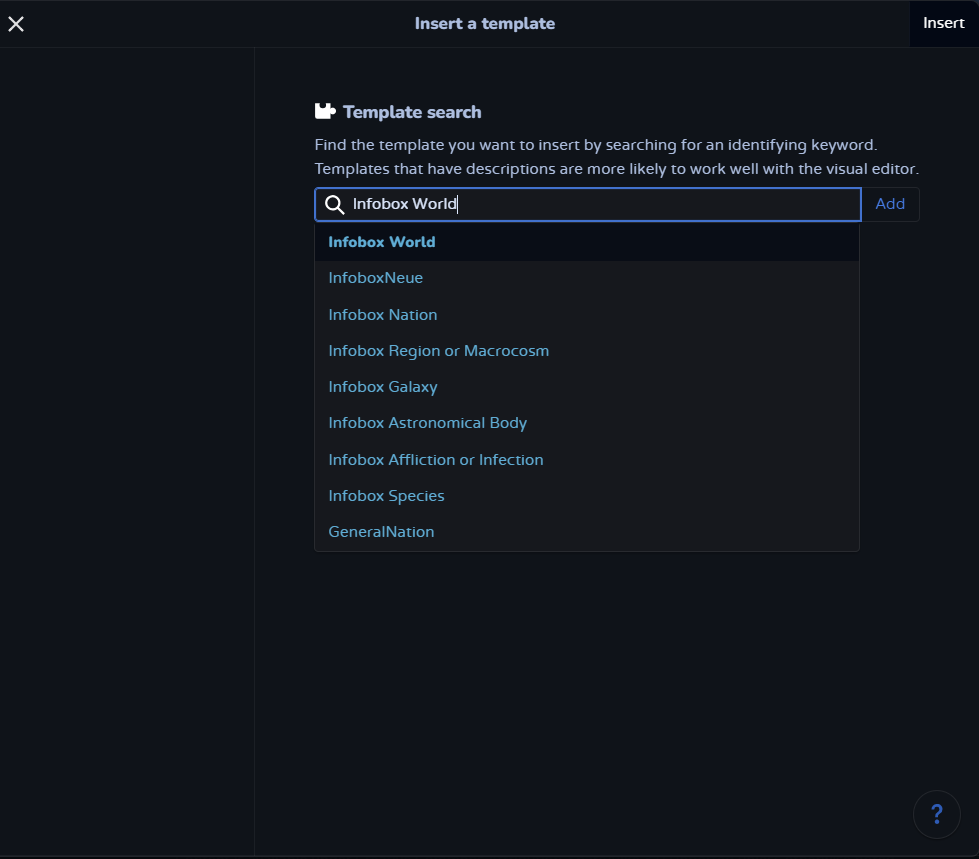Click the Insert a template title
The image size is (979, 859).
[485, 23]
